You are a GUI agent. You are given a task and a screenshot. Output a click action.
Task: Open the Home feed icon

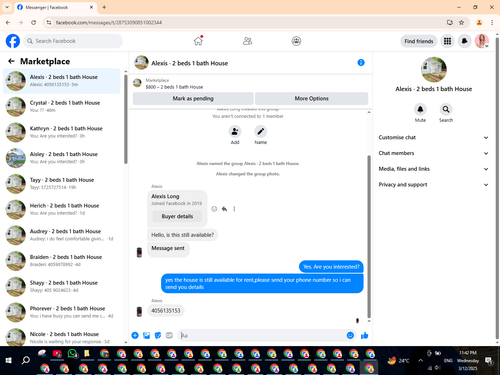point(198,41)
